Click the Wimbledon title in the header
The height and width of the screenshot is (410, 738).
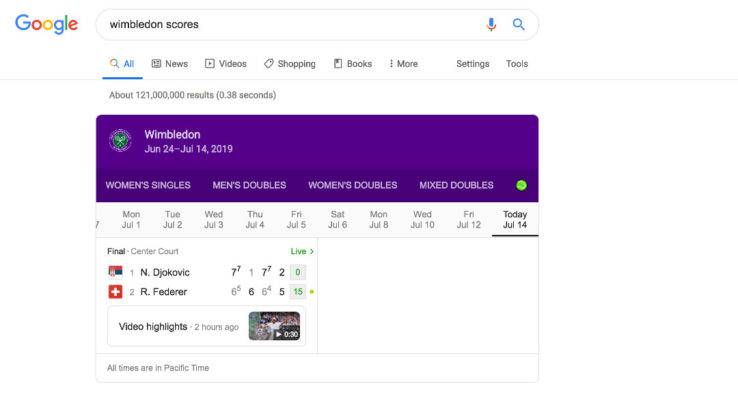[172, 135]
